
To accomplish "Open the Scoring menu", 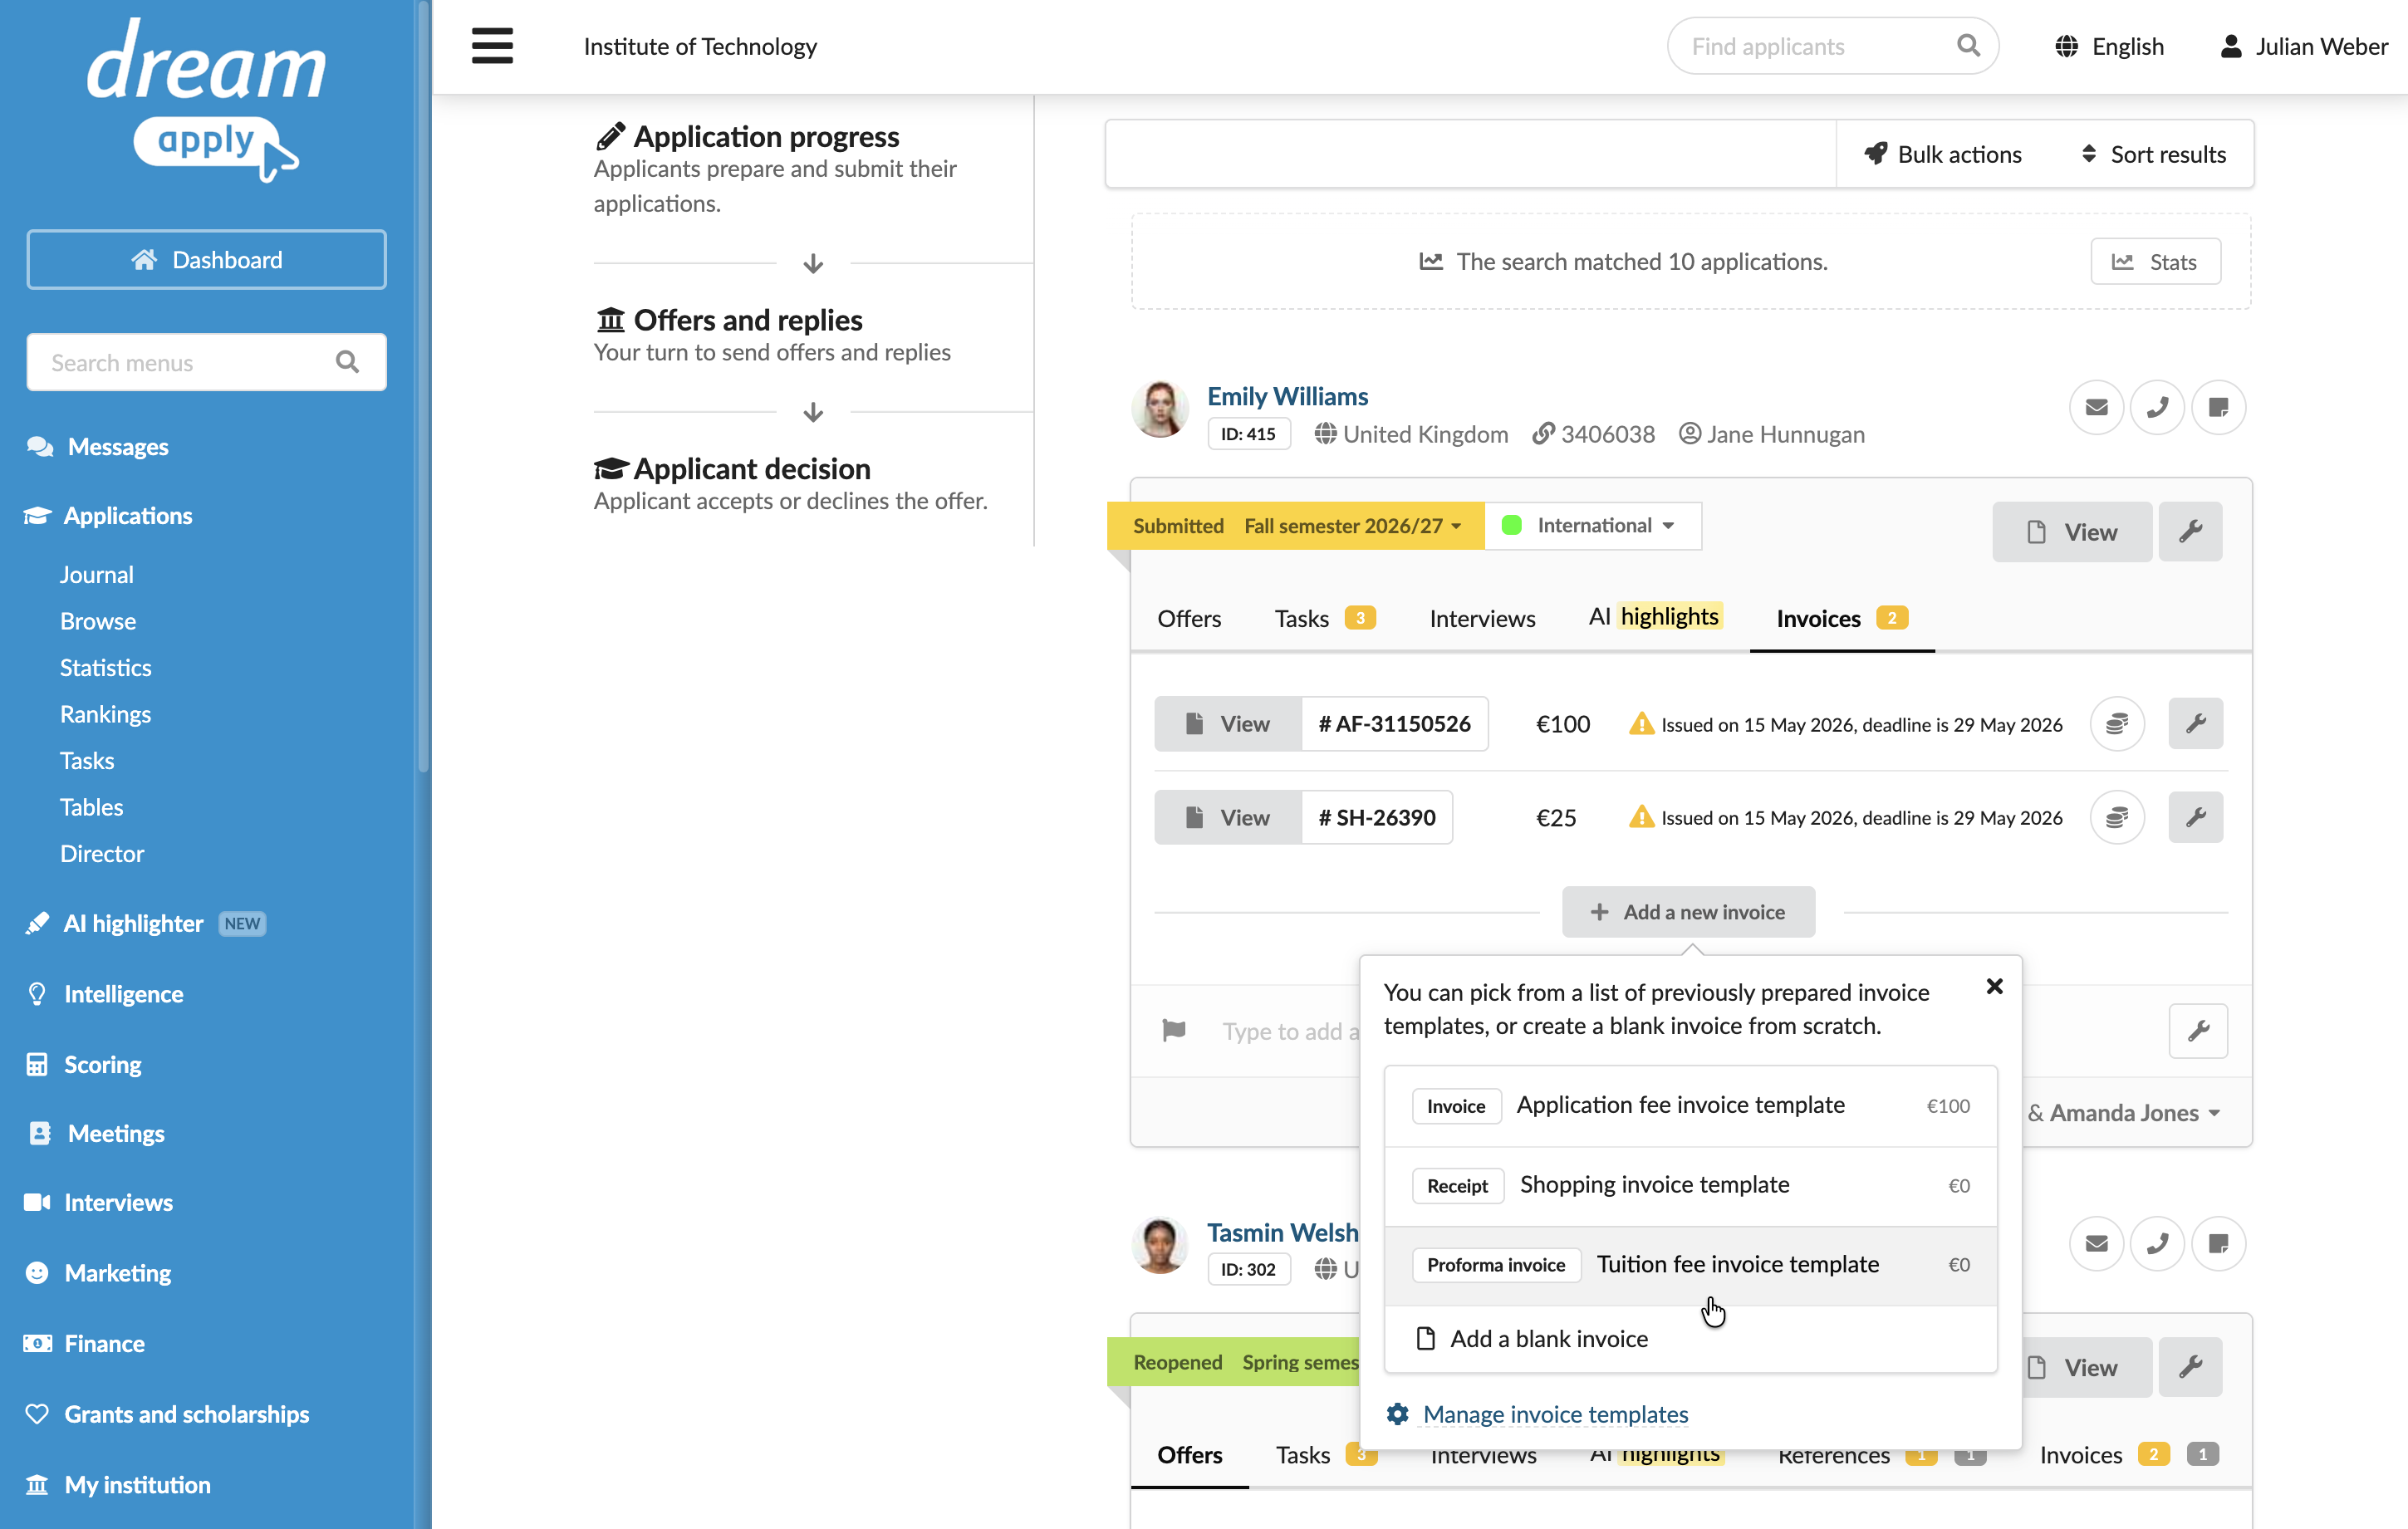I will pos(84,1064).
